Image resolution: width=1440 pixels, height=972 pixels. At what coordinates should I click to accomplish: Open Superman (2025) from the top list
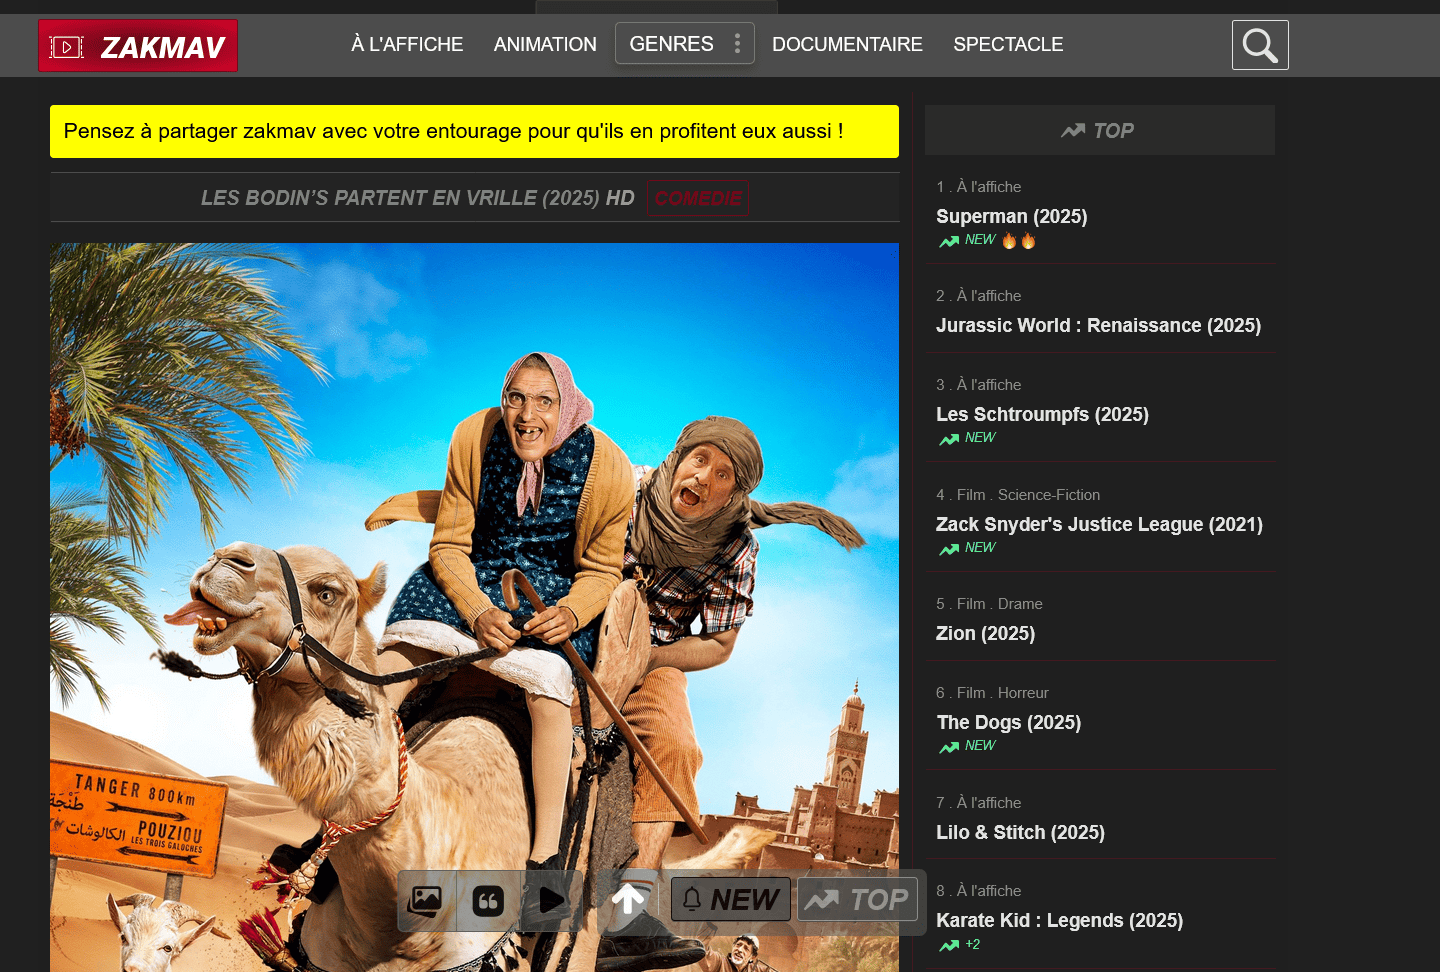point(1011,216)
